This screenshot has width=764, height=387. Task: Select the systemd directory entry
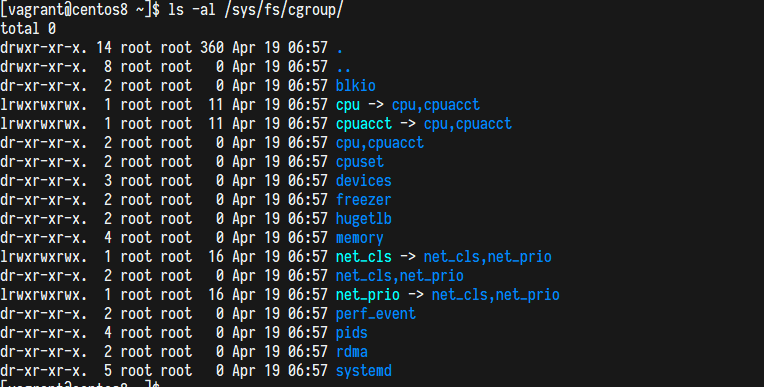coord(363,371)
